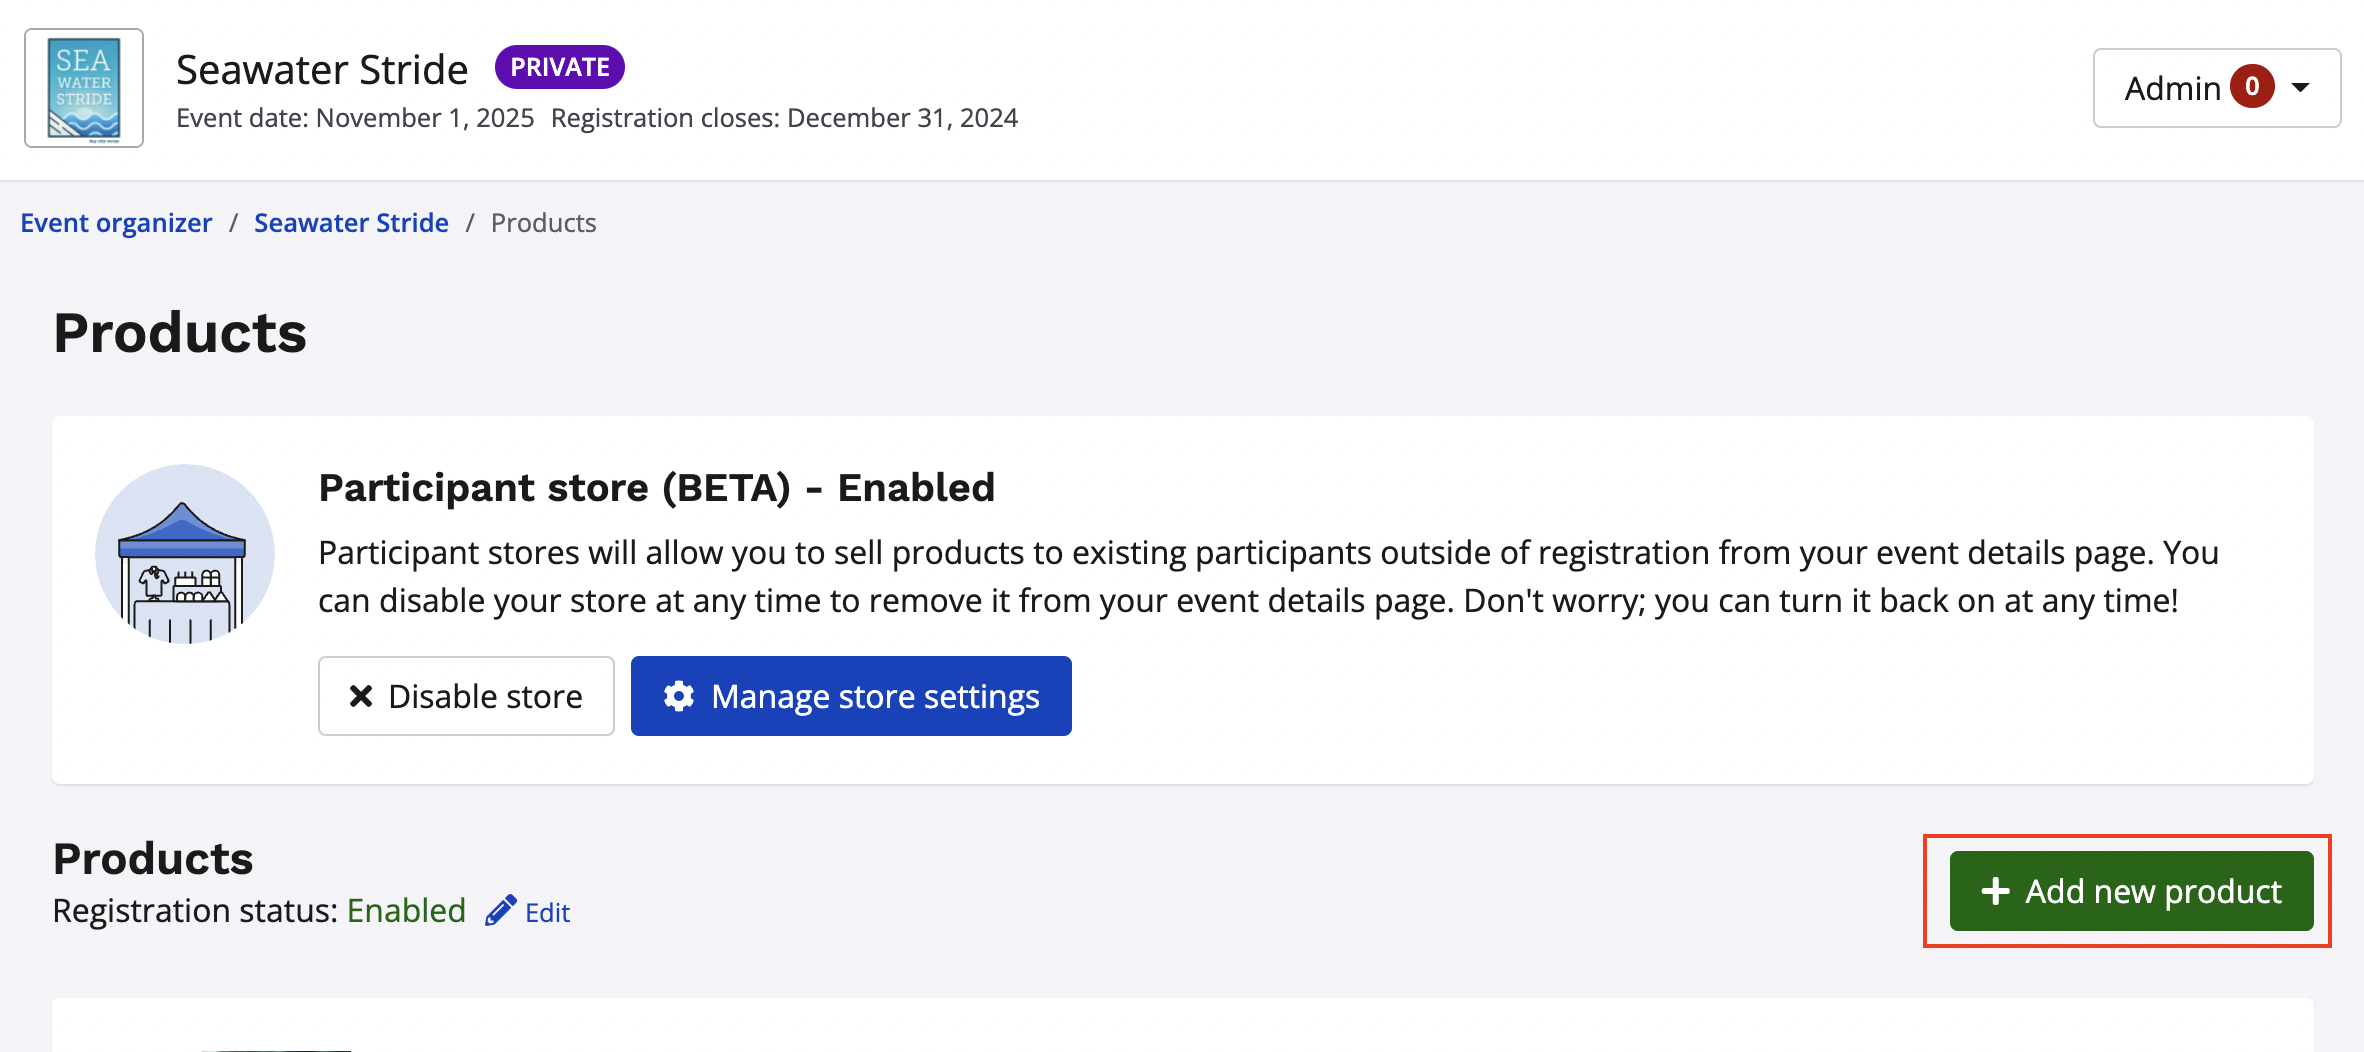Click the Participant store (BETA) heading
The height and width of the screenshot is (1052, 2364).
pyautogui.click(x=656, y=488)
